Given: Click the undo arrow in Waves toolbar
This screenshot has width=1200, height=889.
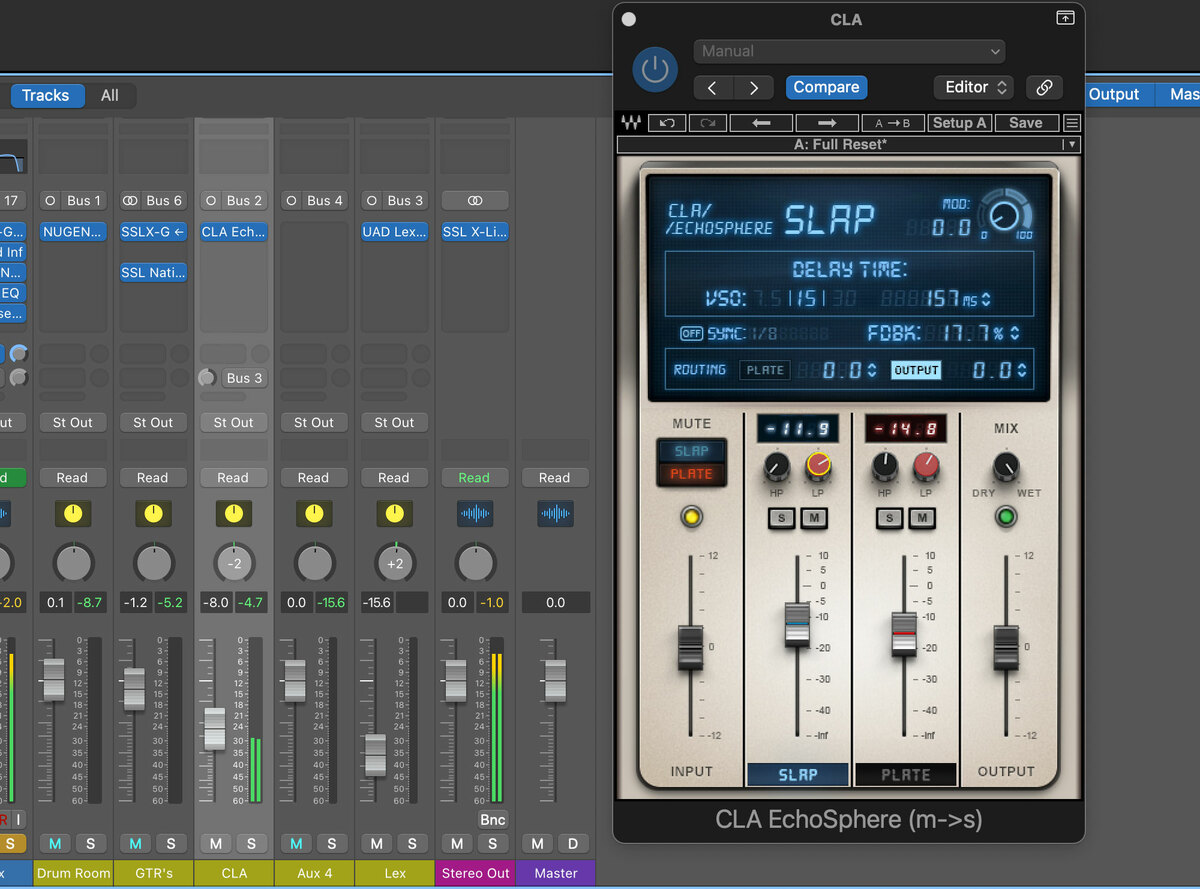Looking at the screenshot, I should (666, 123).
